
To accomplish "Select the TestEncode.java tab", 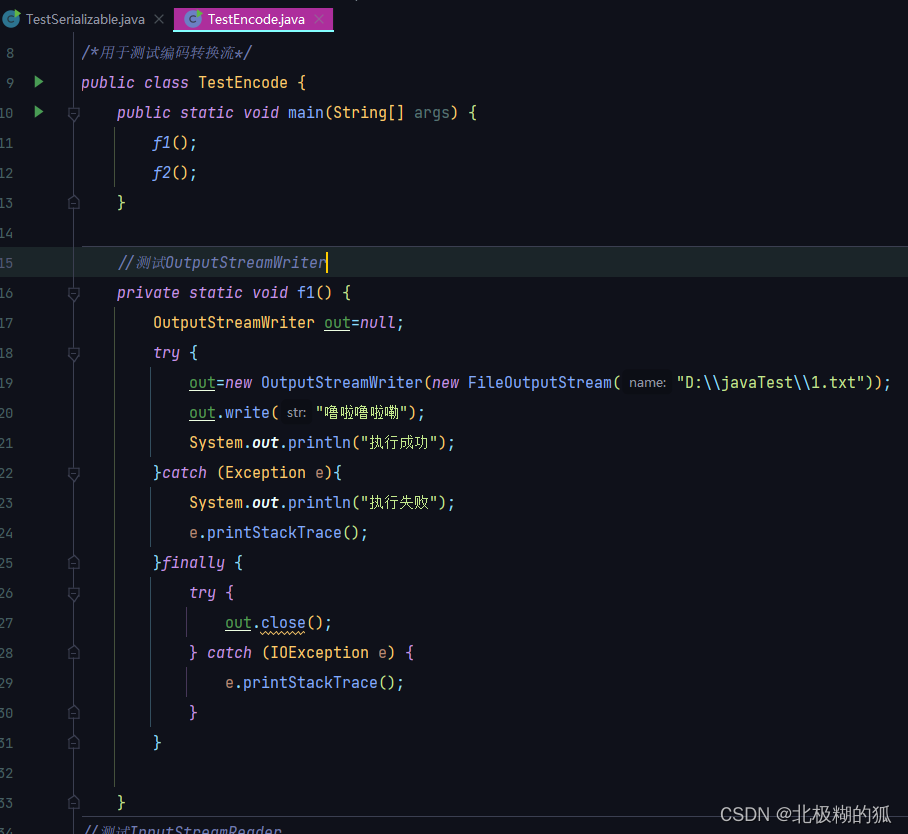I will [255, 19].
